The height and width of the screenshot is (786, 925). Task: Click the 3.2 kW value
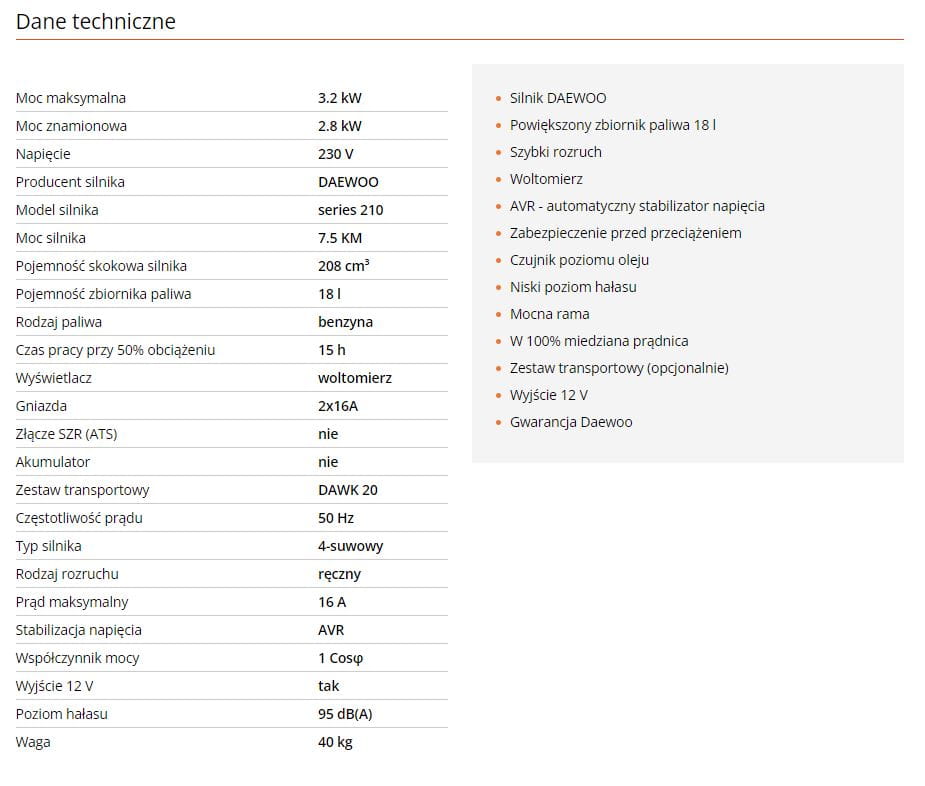click(x=340, y=98)
